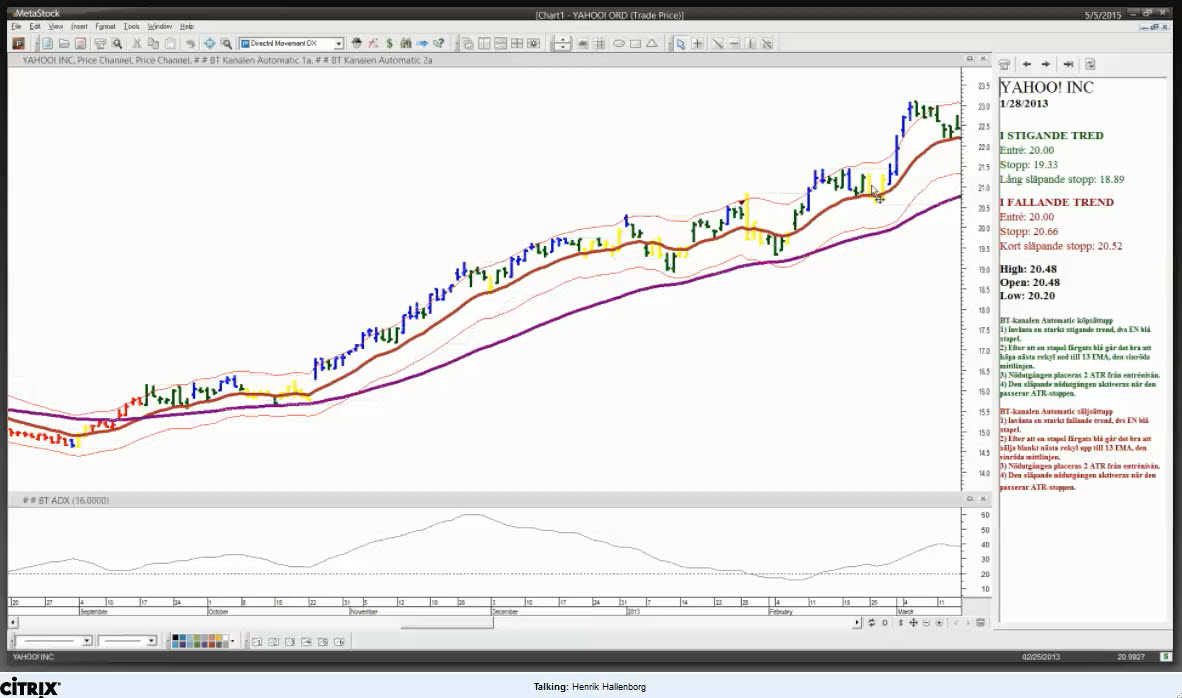Expand the color palette dropdown arrow
The height and width of the screenshot is (698, 1182).
(232, 641)
